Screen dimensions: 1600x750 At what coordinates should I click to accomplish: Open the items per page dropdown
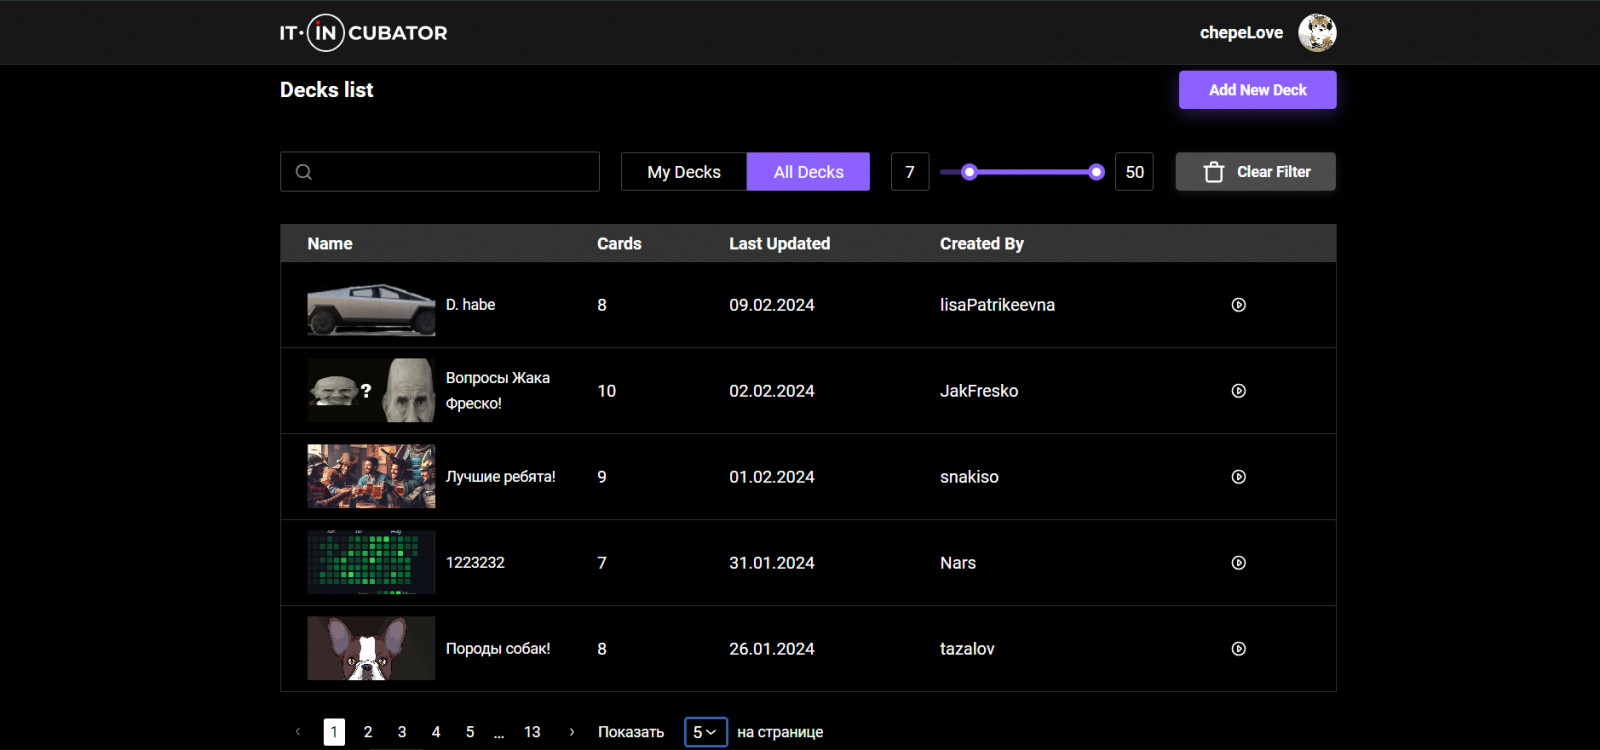[x=705, y=732]
